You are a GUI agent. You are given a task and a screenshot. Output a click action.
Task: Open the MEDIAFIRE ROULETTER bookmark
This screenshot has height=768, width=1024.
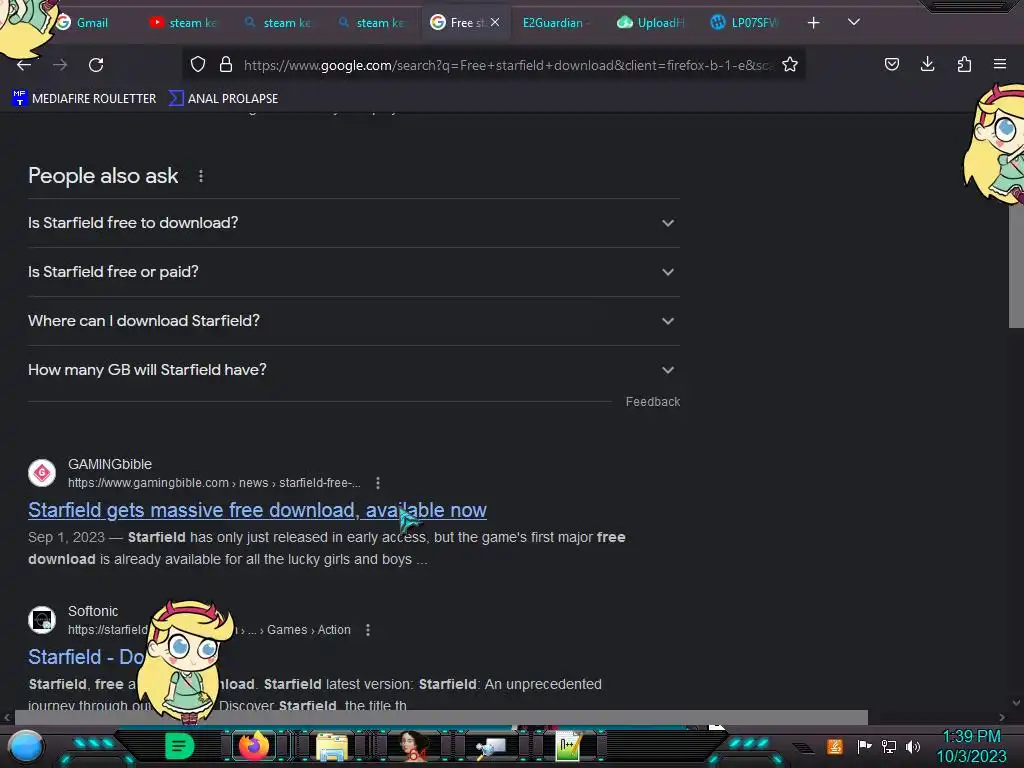[84, 99]
